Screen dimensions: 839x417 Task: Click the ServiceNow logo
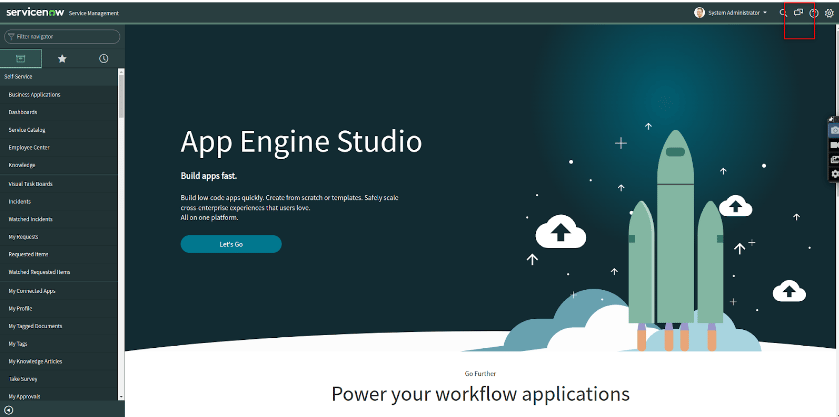tap(35, 12)
